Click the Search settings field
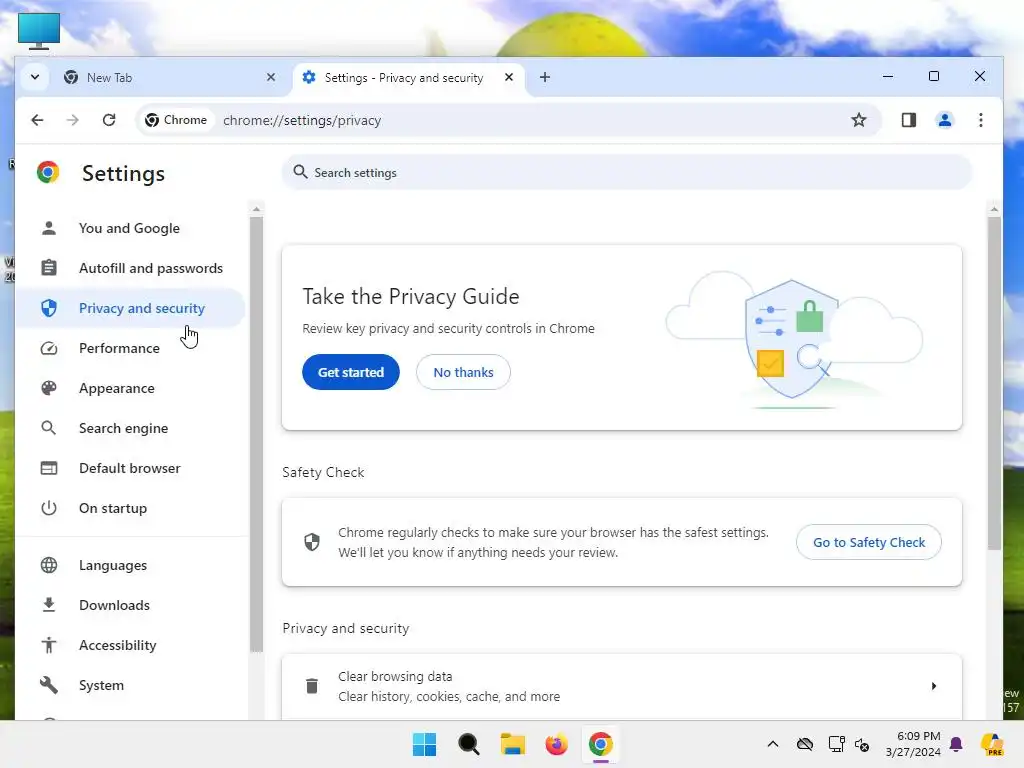The image size is (1024, 768). click(627, 172)
